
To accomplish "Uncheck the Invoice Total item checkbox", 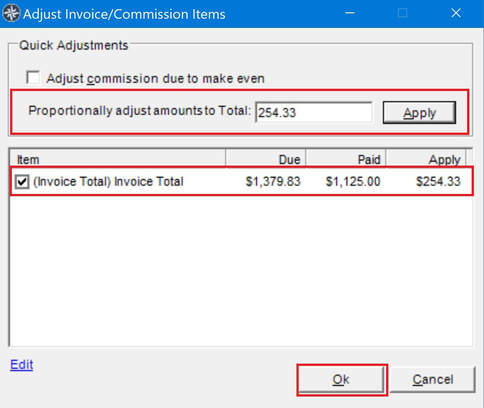I will [22, 182].
